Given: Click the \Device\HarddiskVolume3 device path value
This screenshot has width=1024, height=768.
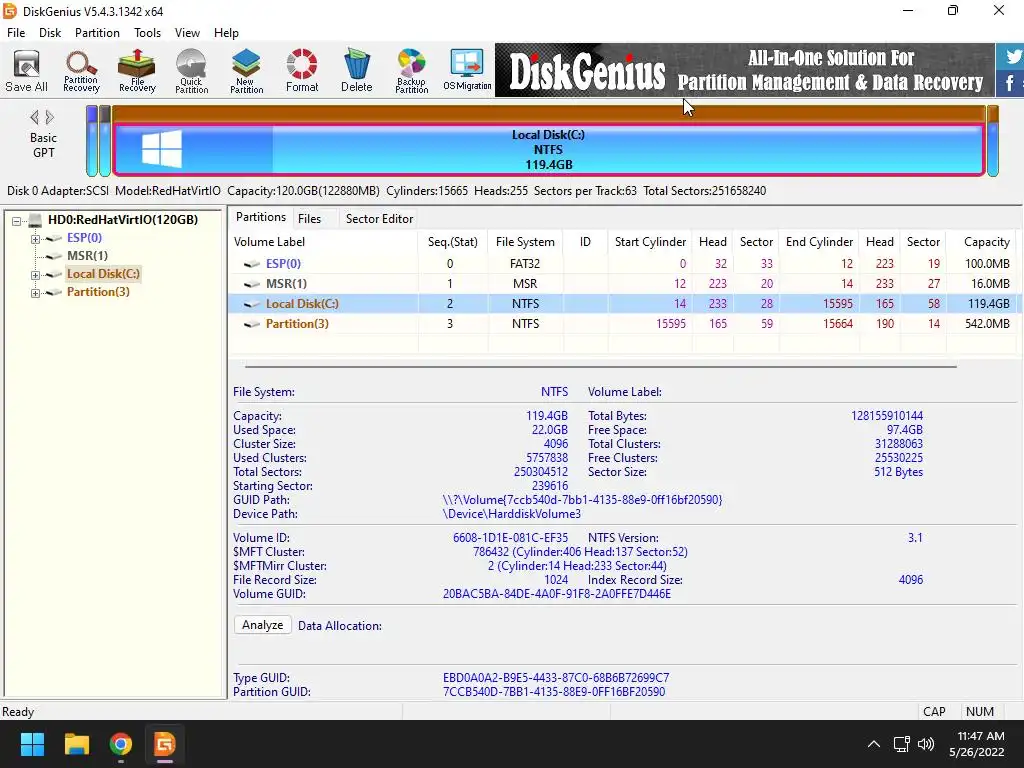Looking at the screenshot, I should coord(511,514).
